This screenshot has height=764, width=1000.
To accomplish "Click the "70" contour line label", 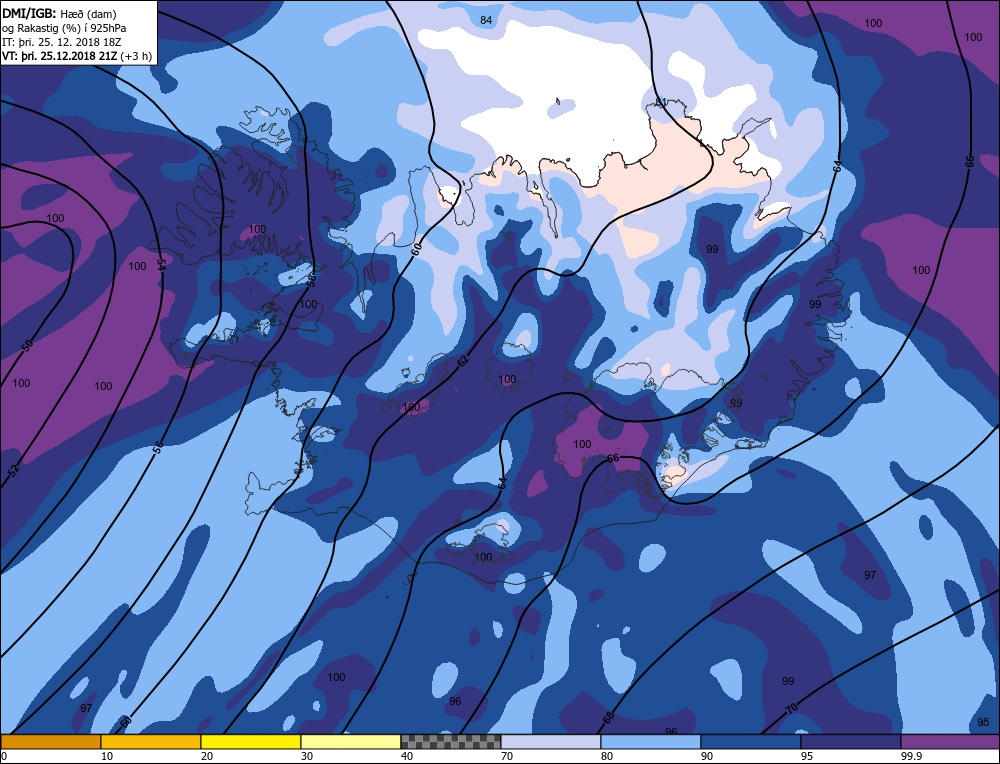I will (791, 709).
